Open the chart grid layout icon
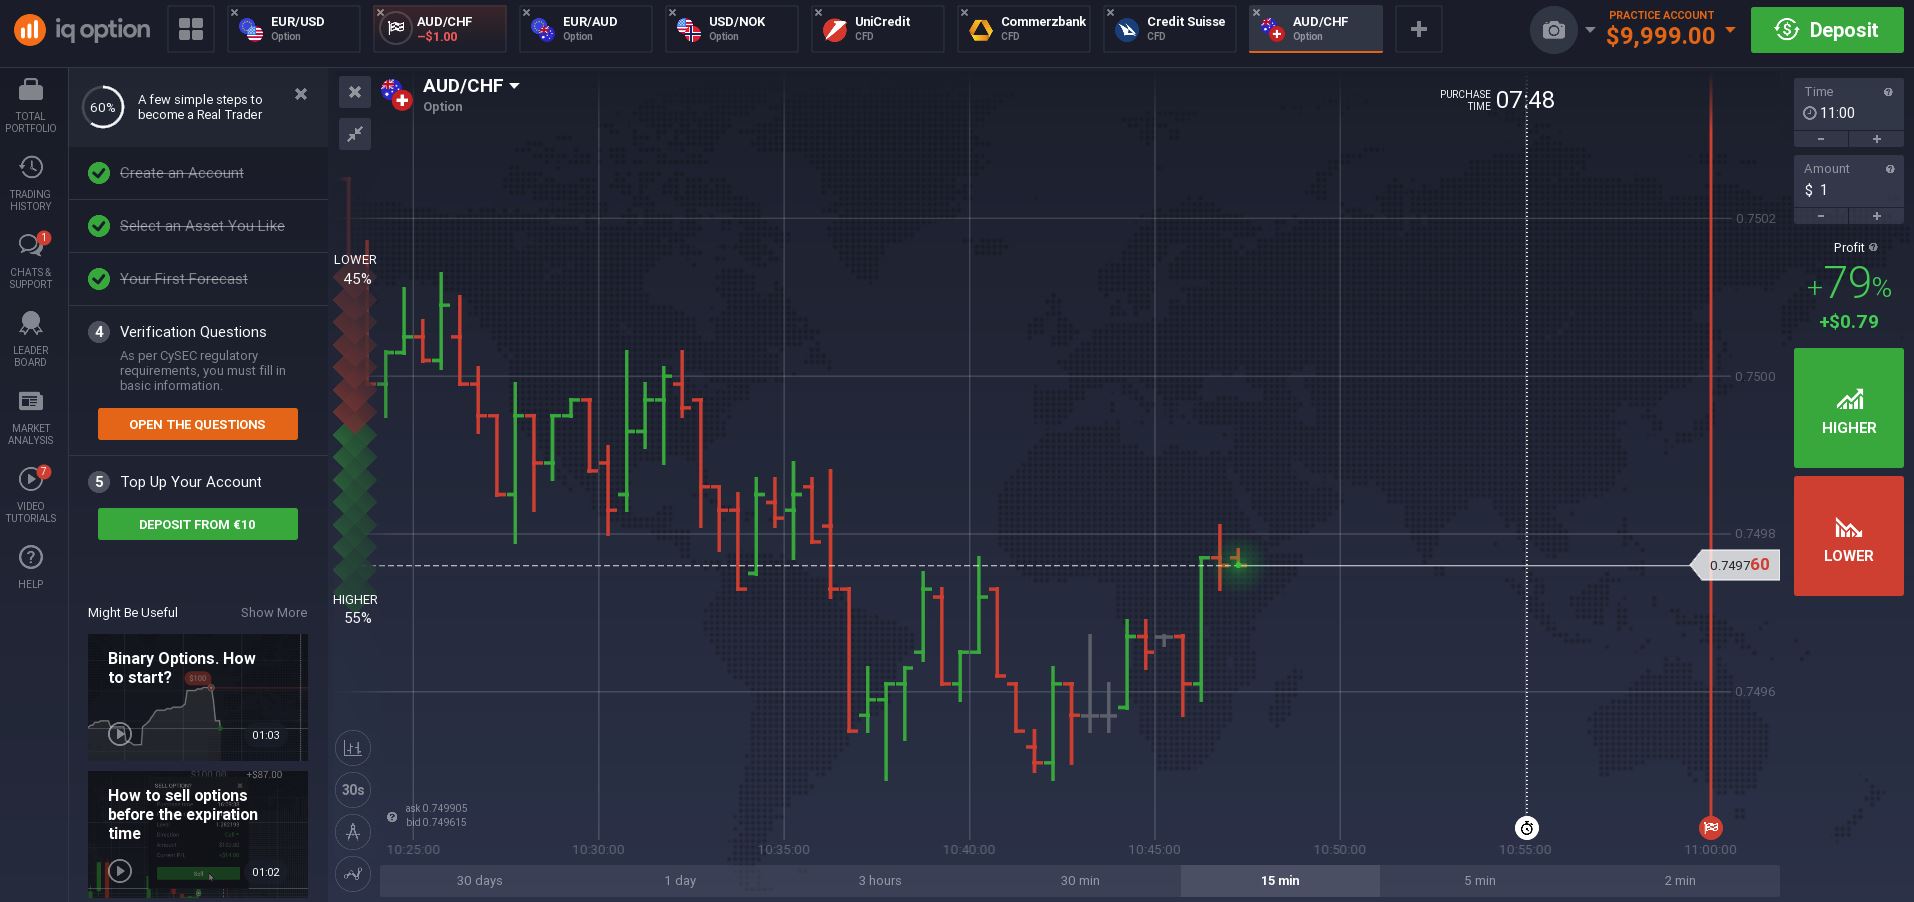The width and height of the screenshot is (1914, 902). click(190, 29)
